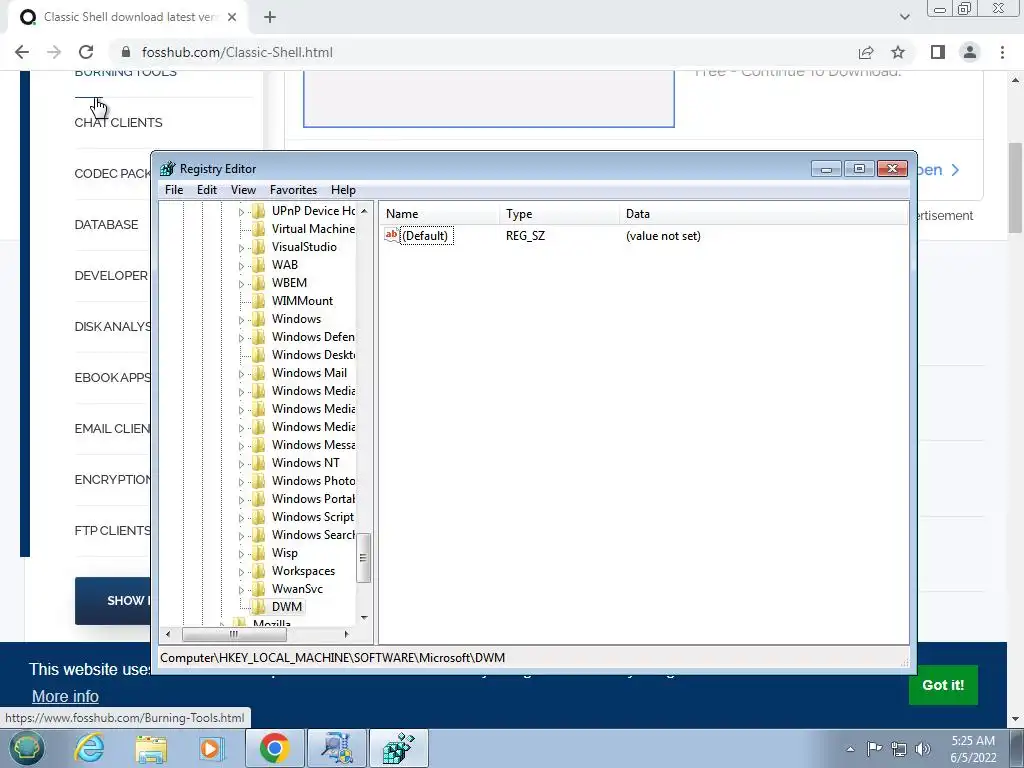Open the DATABASE category link
This screenshot has height=768, width=1024.
(106, 225)
